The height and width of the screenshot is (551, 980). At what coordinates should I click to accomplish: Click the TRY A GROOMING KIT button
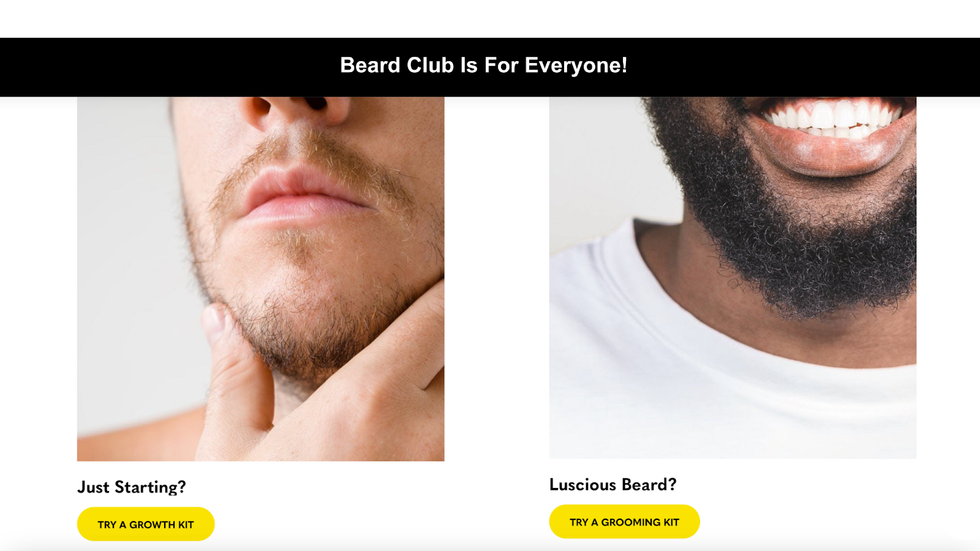[x=624, y=522]
